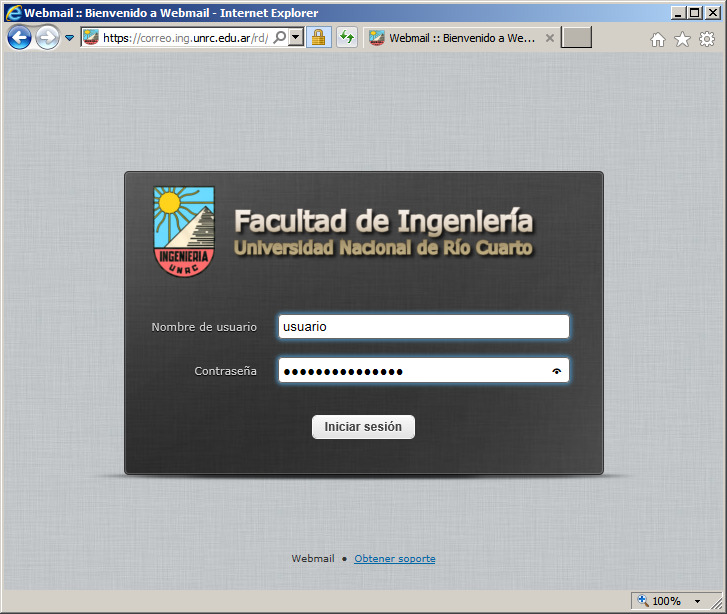
Task: Click the Internet Explorer title bar logo
Action: click(x=13, y=13)
